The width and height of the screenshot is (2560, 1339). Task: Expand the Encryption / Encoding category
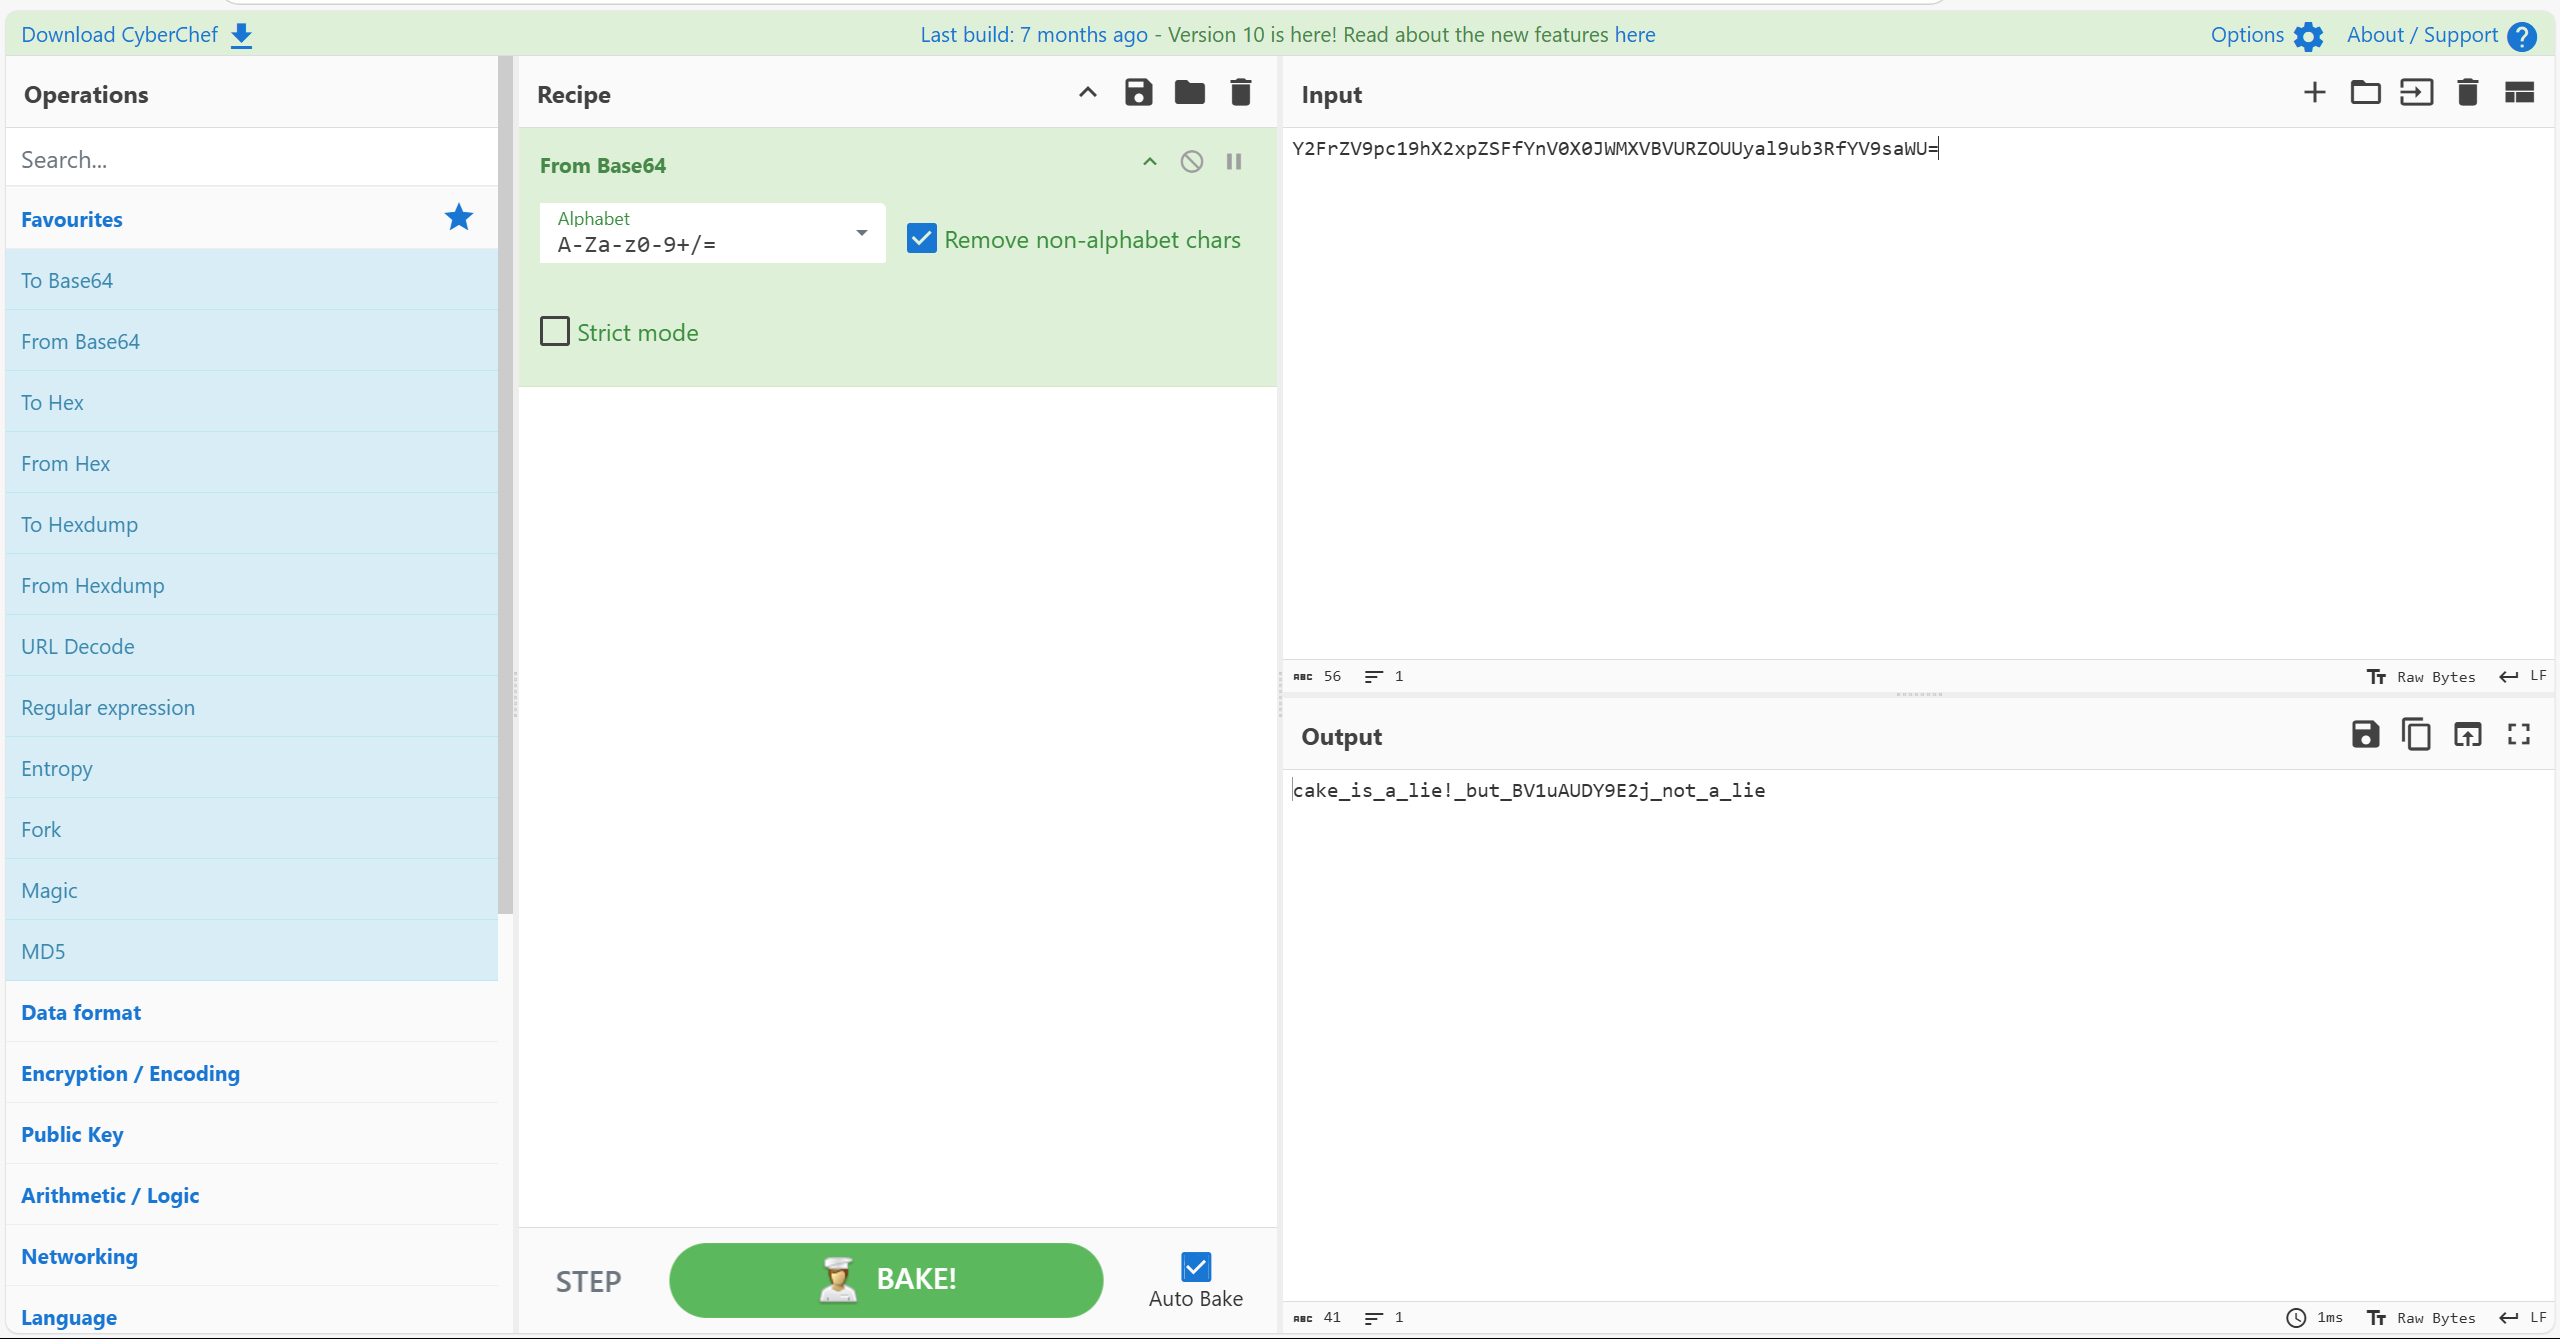pos(252,1073)
